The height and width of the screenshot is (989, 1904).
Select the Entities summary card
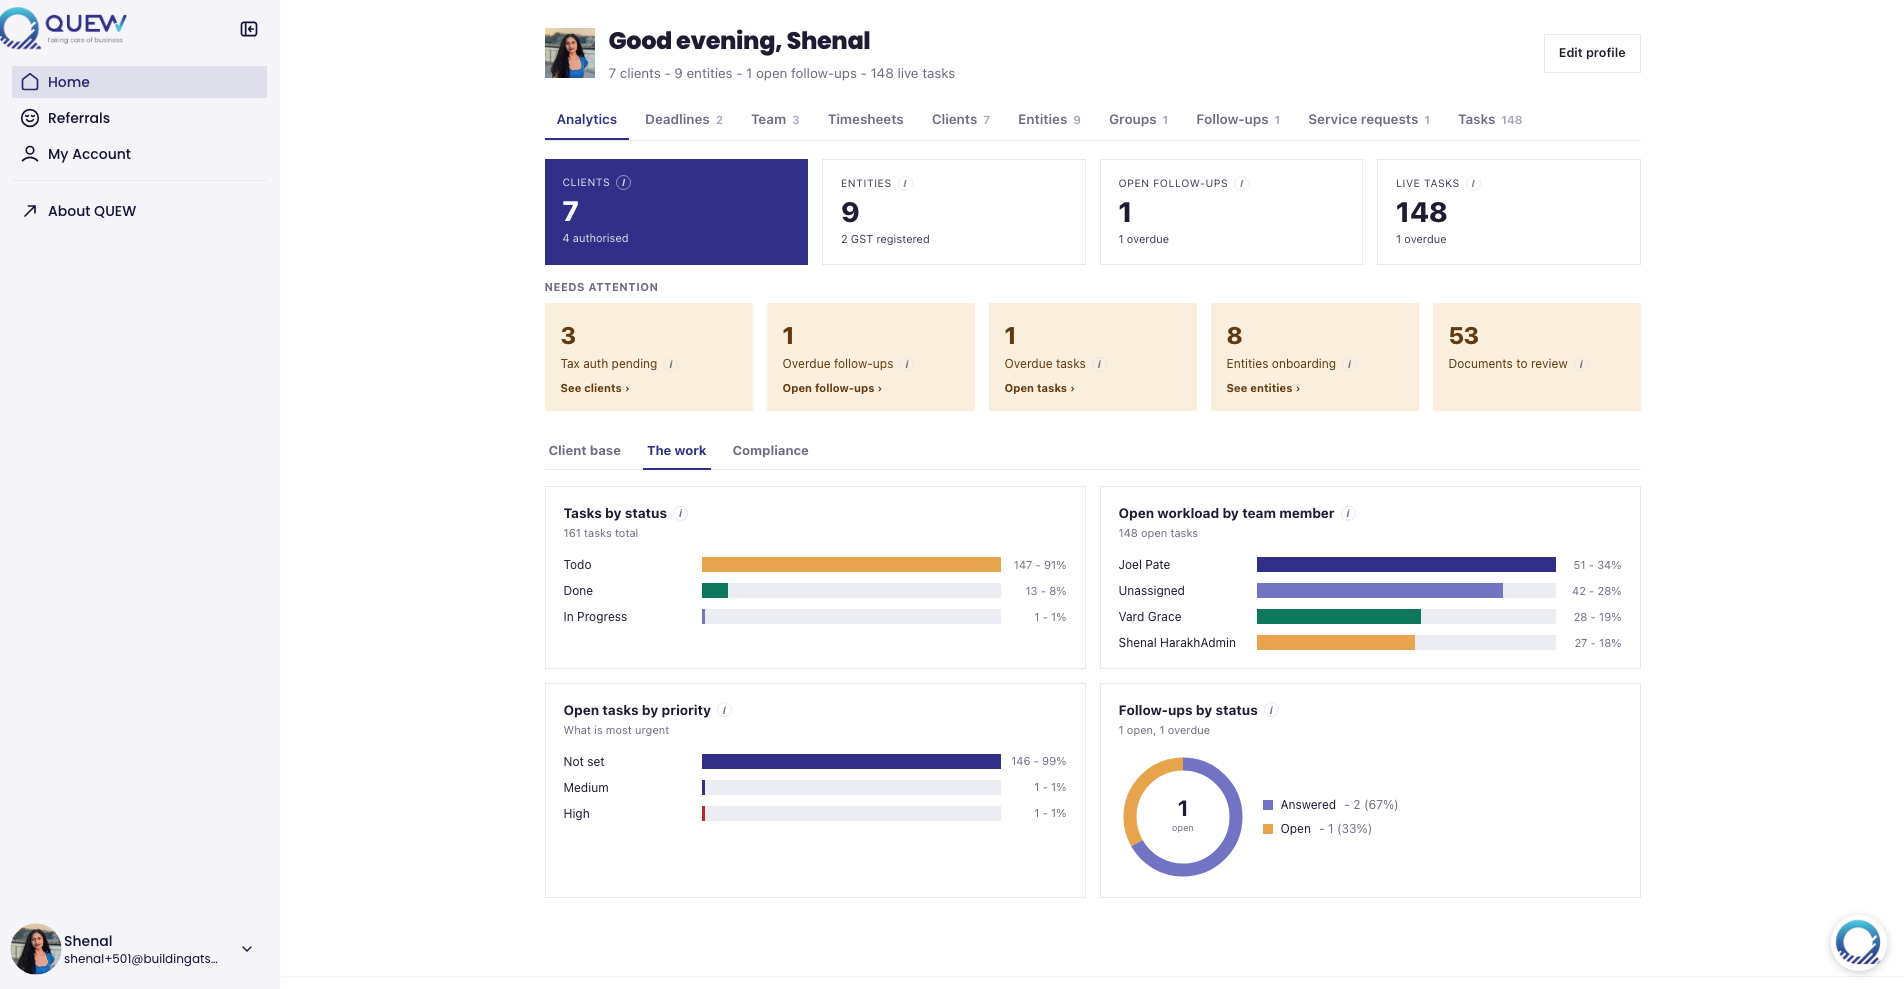click(954, 212)
